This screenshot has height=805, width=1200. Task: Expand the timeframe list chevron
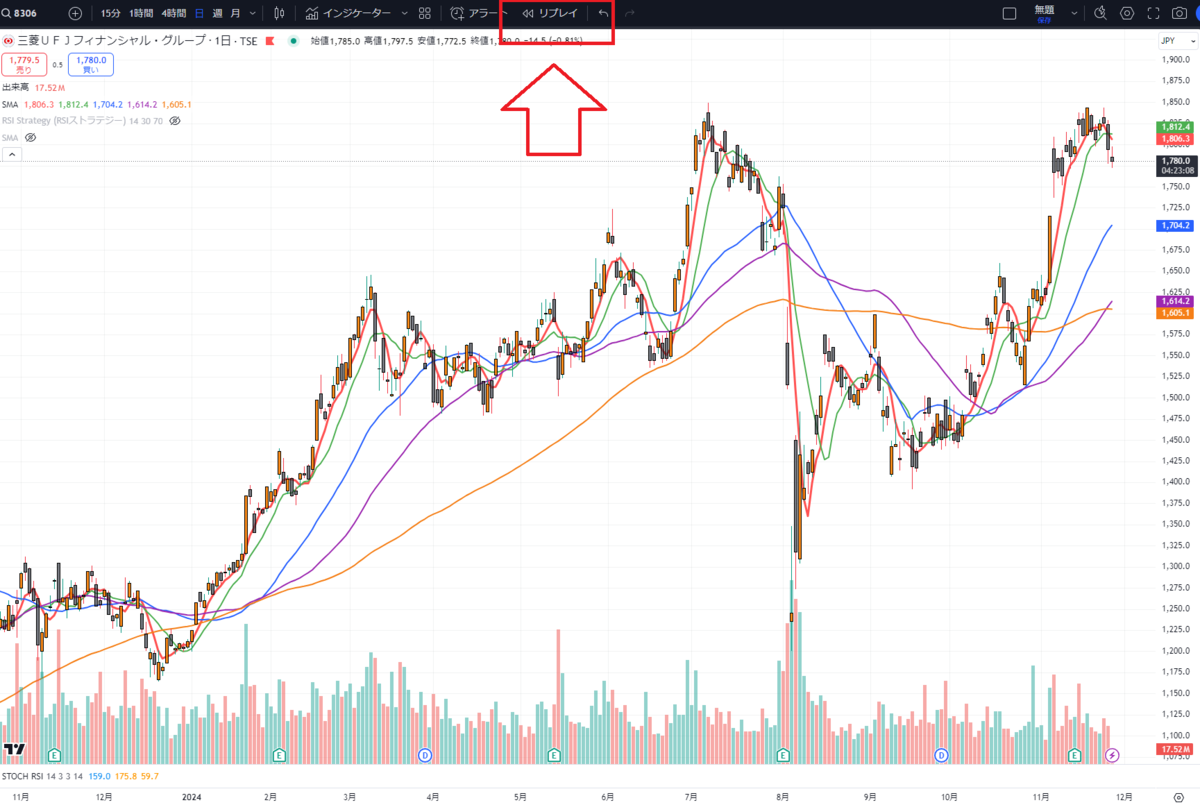click(x=252, y=13)
